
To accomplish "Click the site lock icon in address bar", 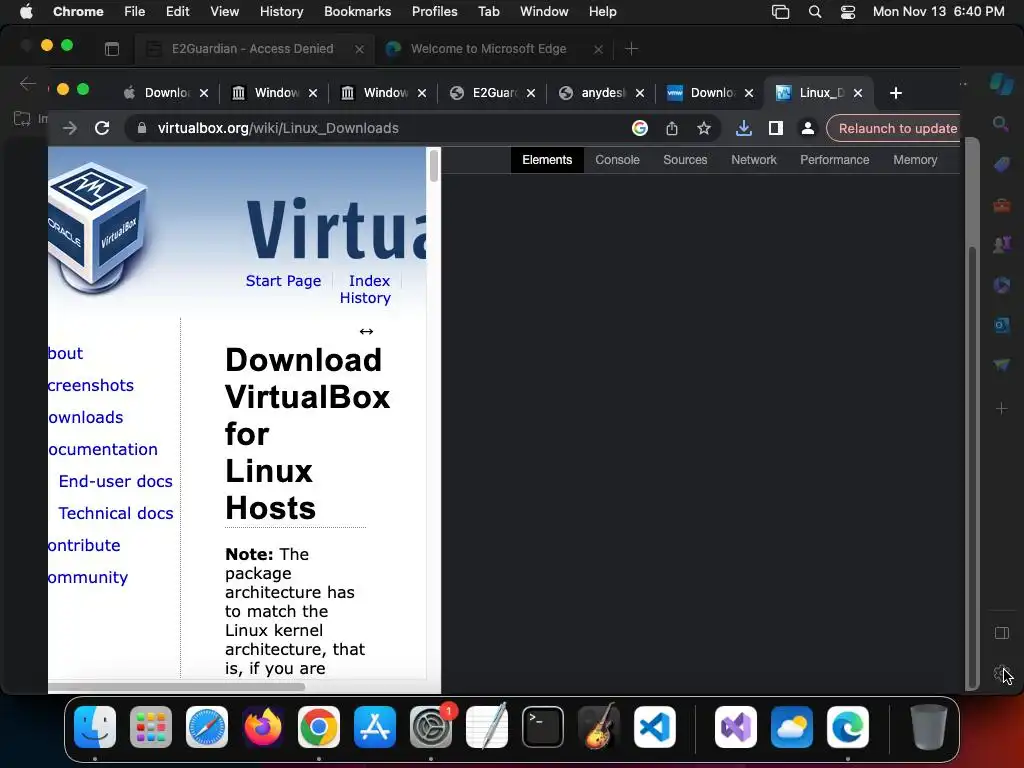I will tap(141, 128).
